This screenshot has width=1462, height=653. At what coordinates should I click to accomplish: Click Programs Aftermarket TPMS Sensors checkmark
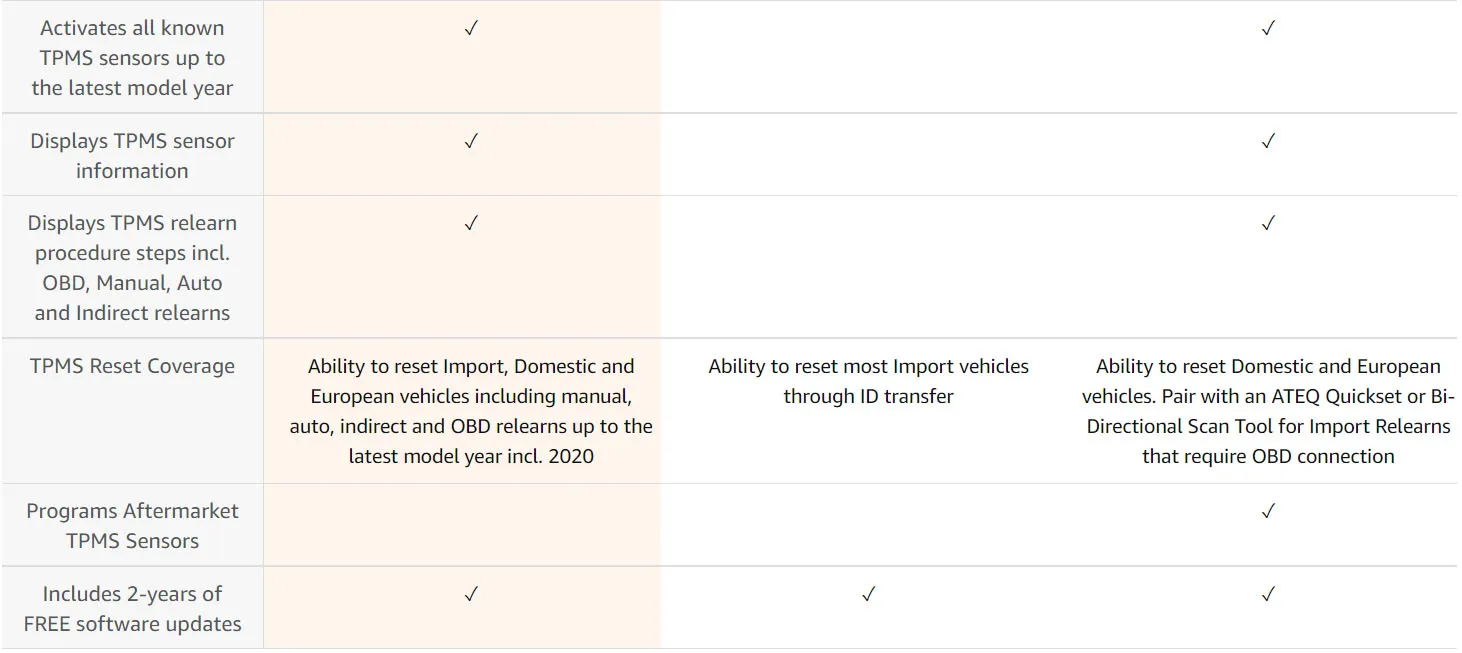point(1268,511)
